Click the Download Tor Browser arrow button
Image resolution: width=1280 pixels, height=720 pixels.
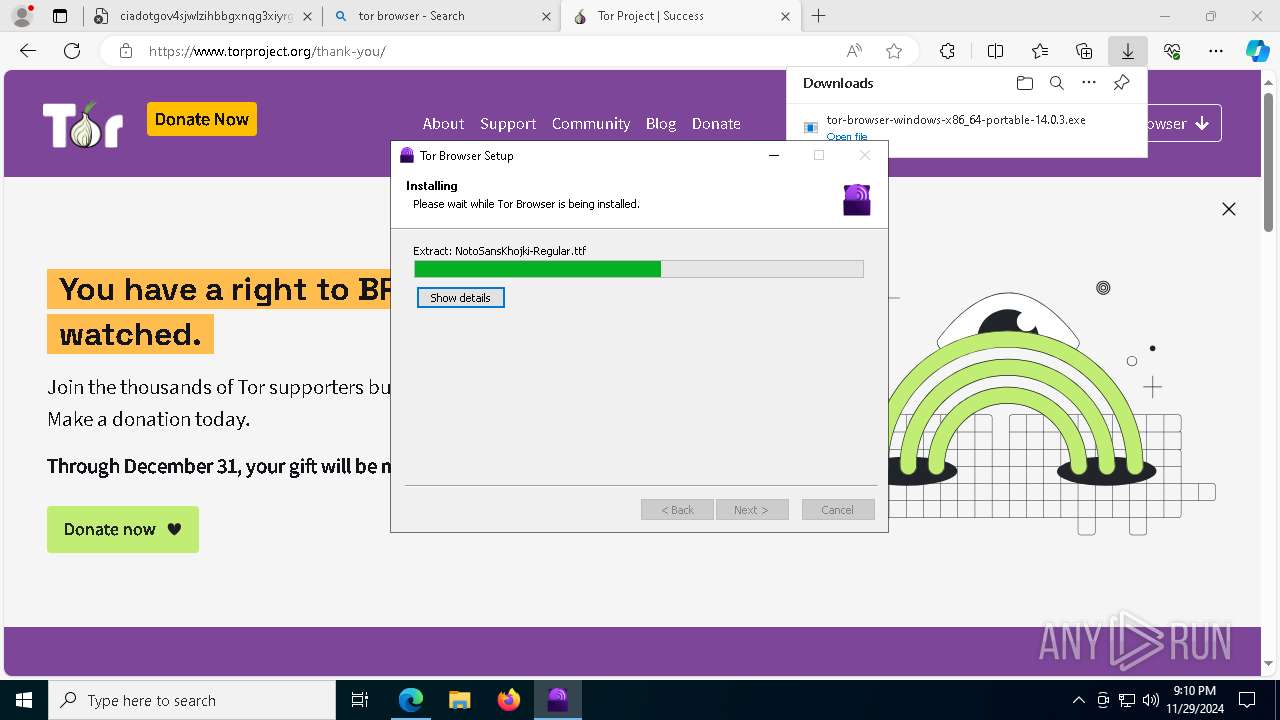(1184, 124)
